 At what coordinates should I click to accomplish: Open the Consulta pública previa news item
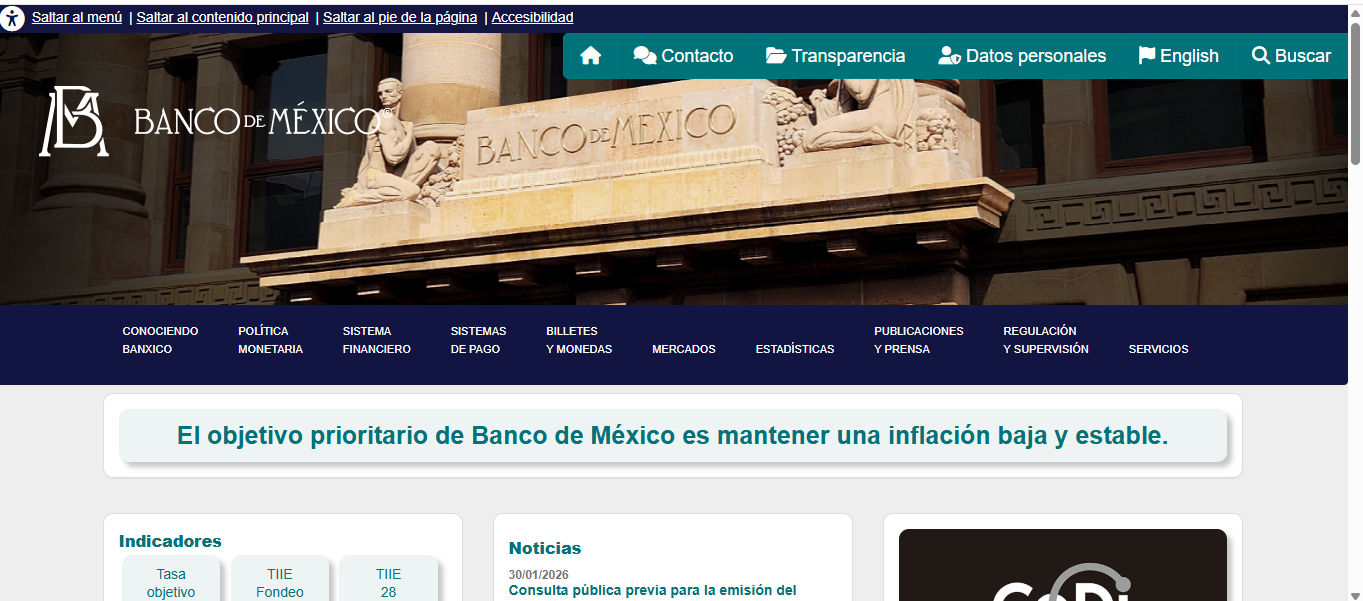pyautogui.click(x=652, y=590)
